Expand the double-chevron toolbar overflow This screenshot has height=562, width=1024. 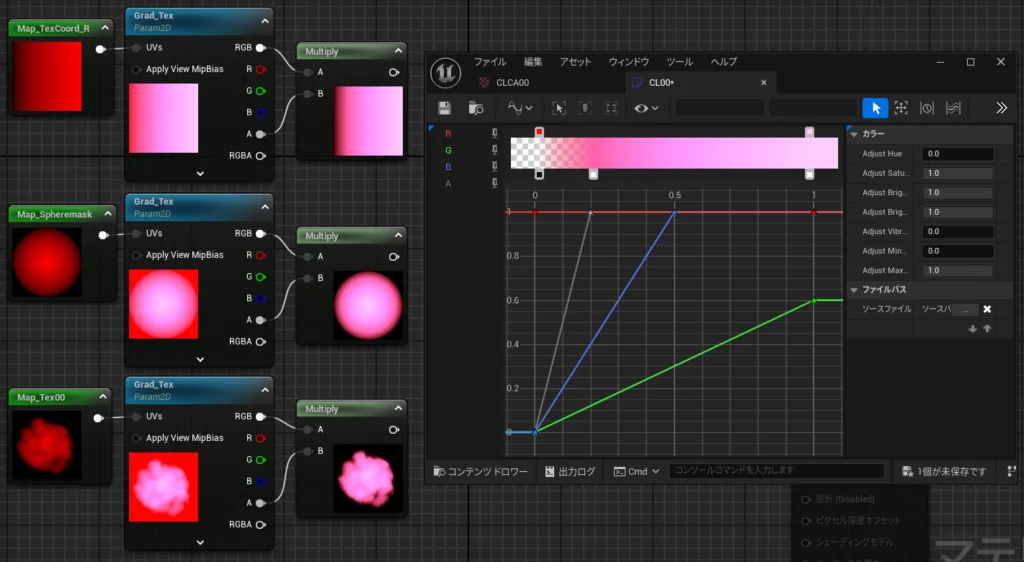(1001, 108)
